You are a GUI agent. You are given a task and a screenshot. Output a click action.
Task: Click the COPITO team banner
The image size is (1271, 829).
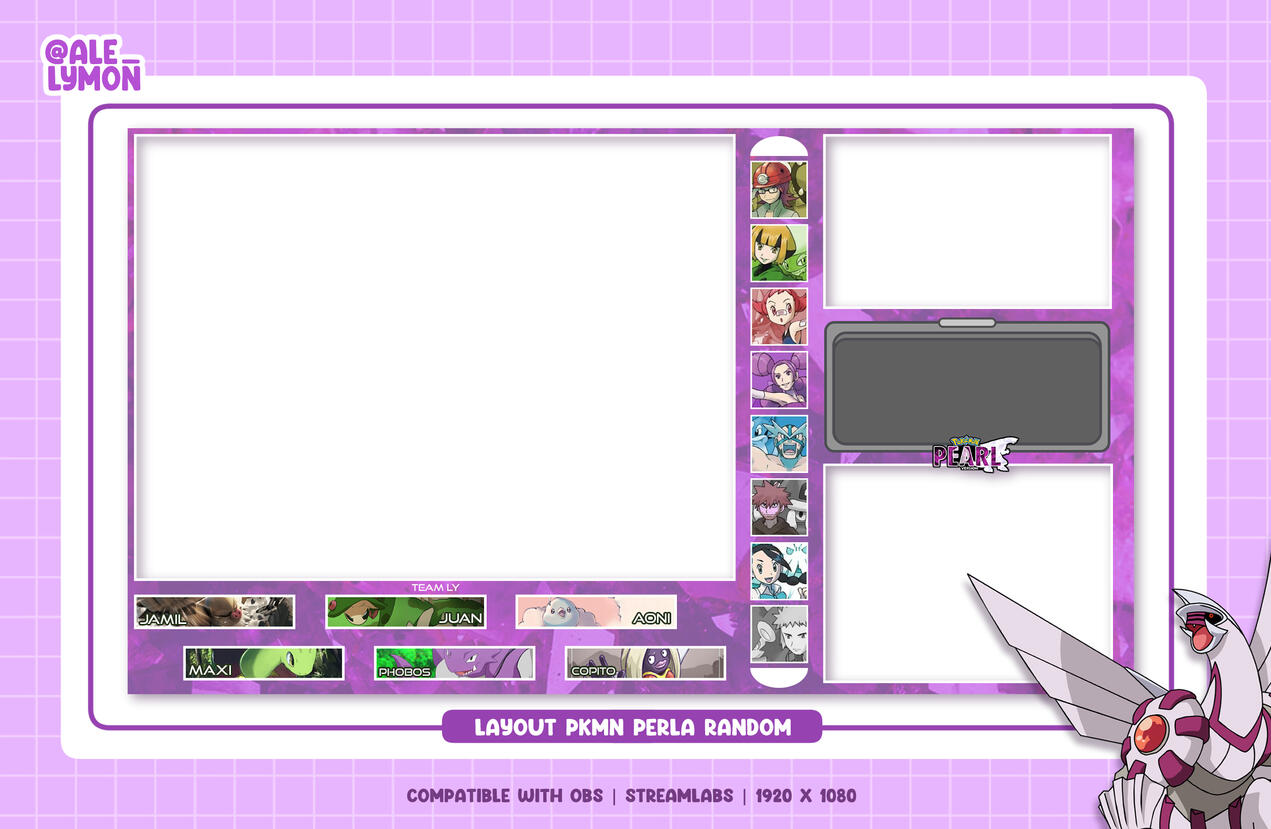[x=645, y=663]
